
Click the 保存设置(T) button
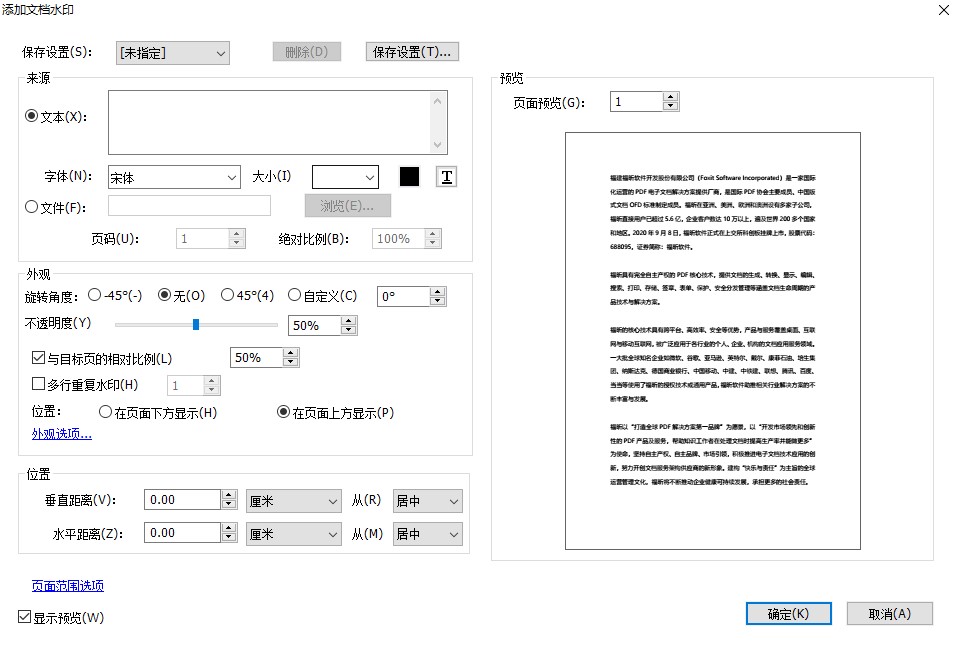coord(412,52)
